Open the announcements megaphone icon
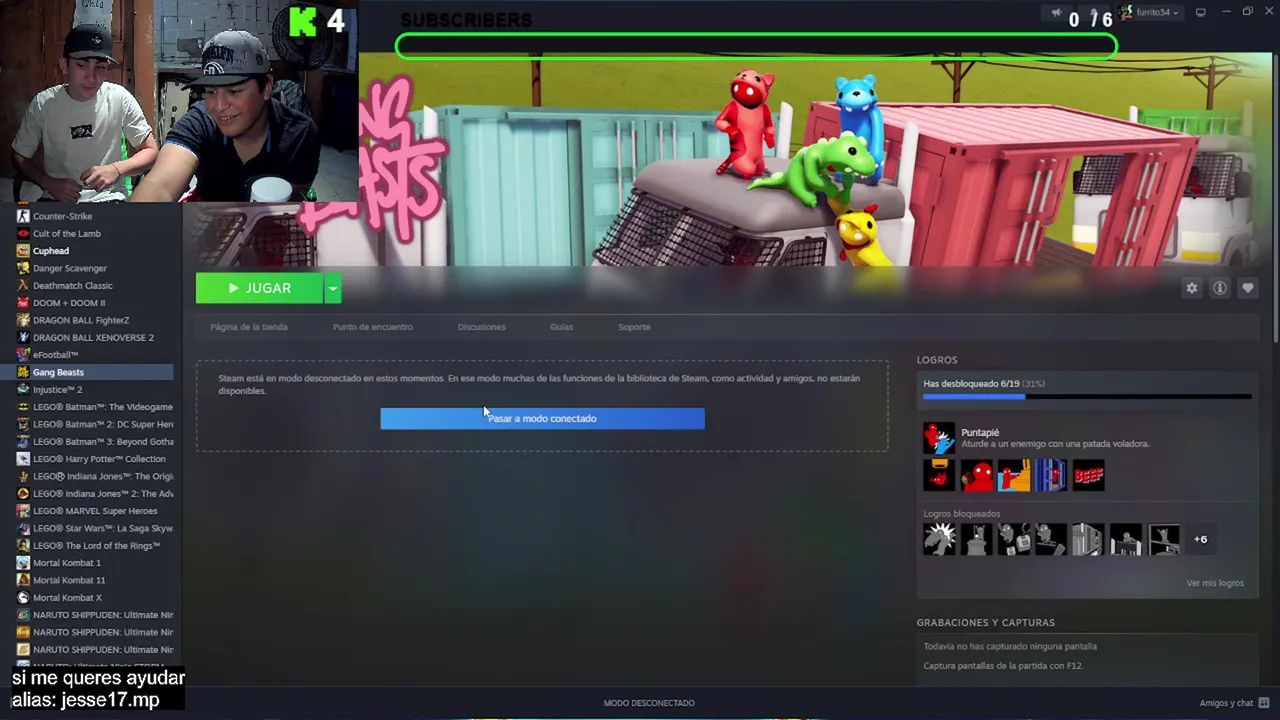The height and width of the screenshot is (720, 1280). click(1056, 13)
